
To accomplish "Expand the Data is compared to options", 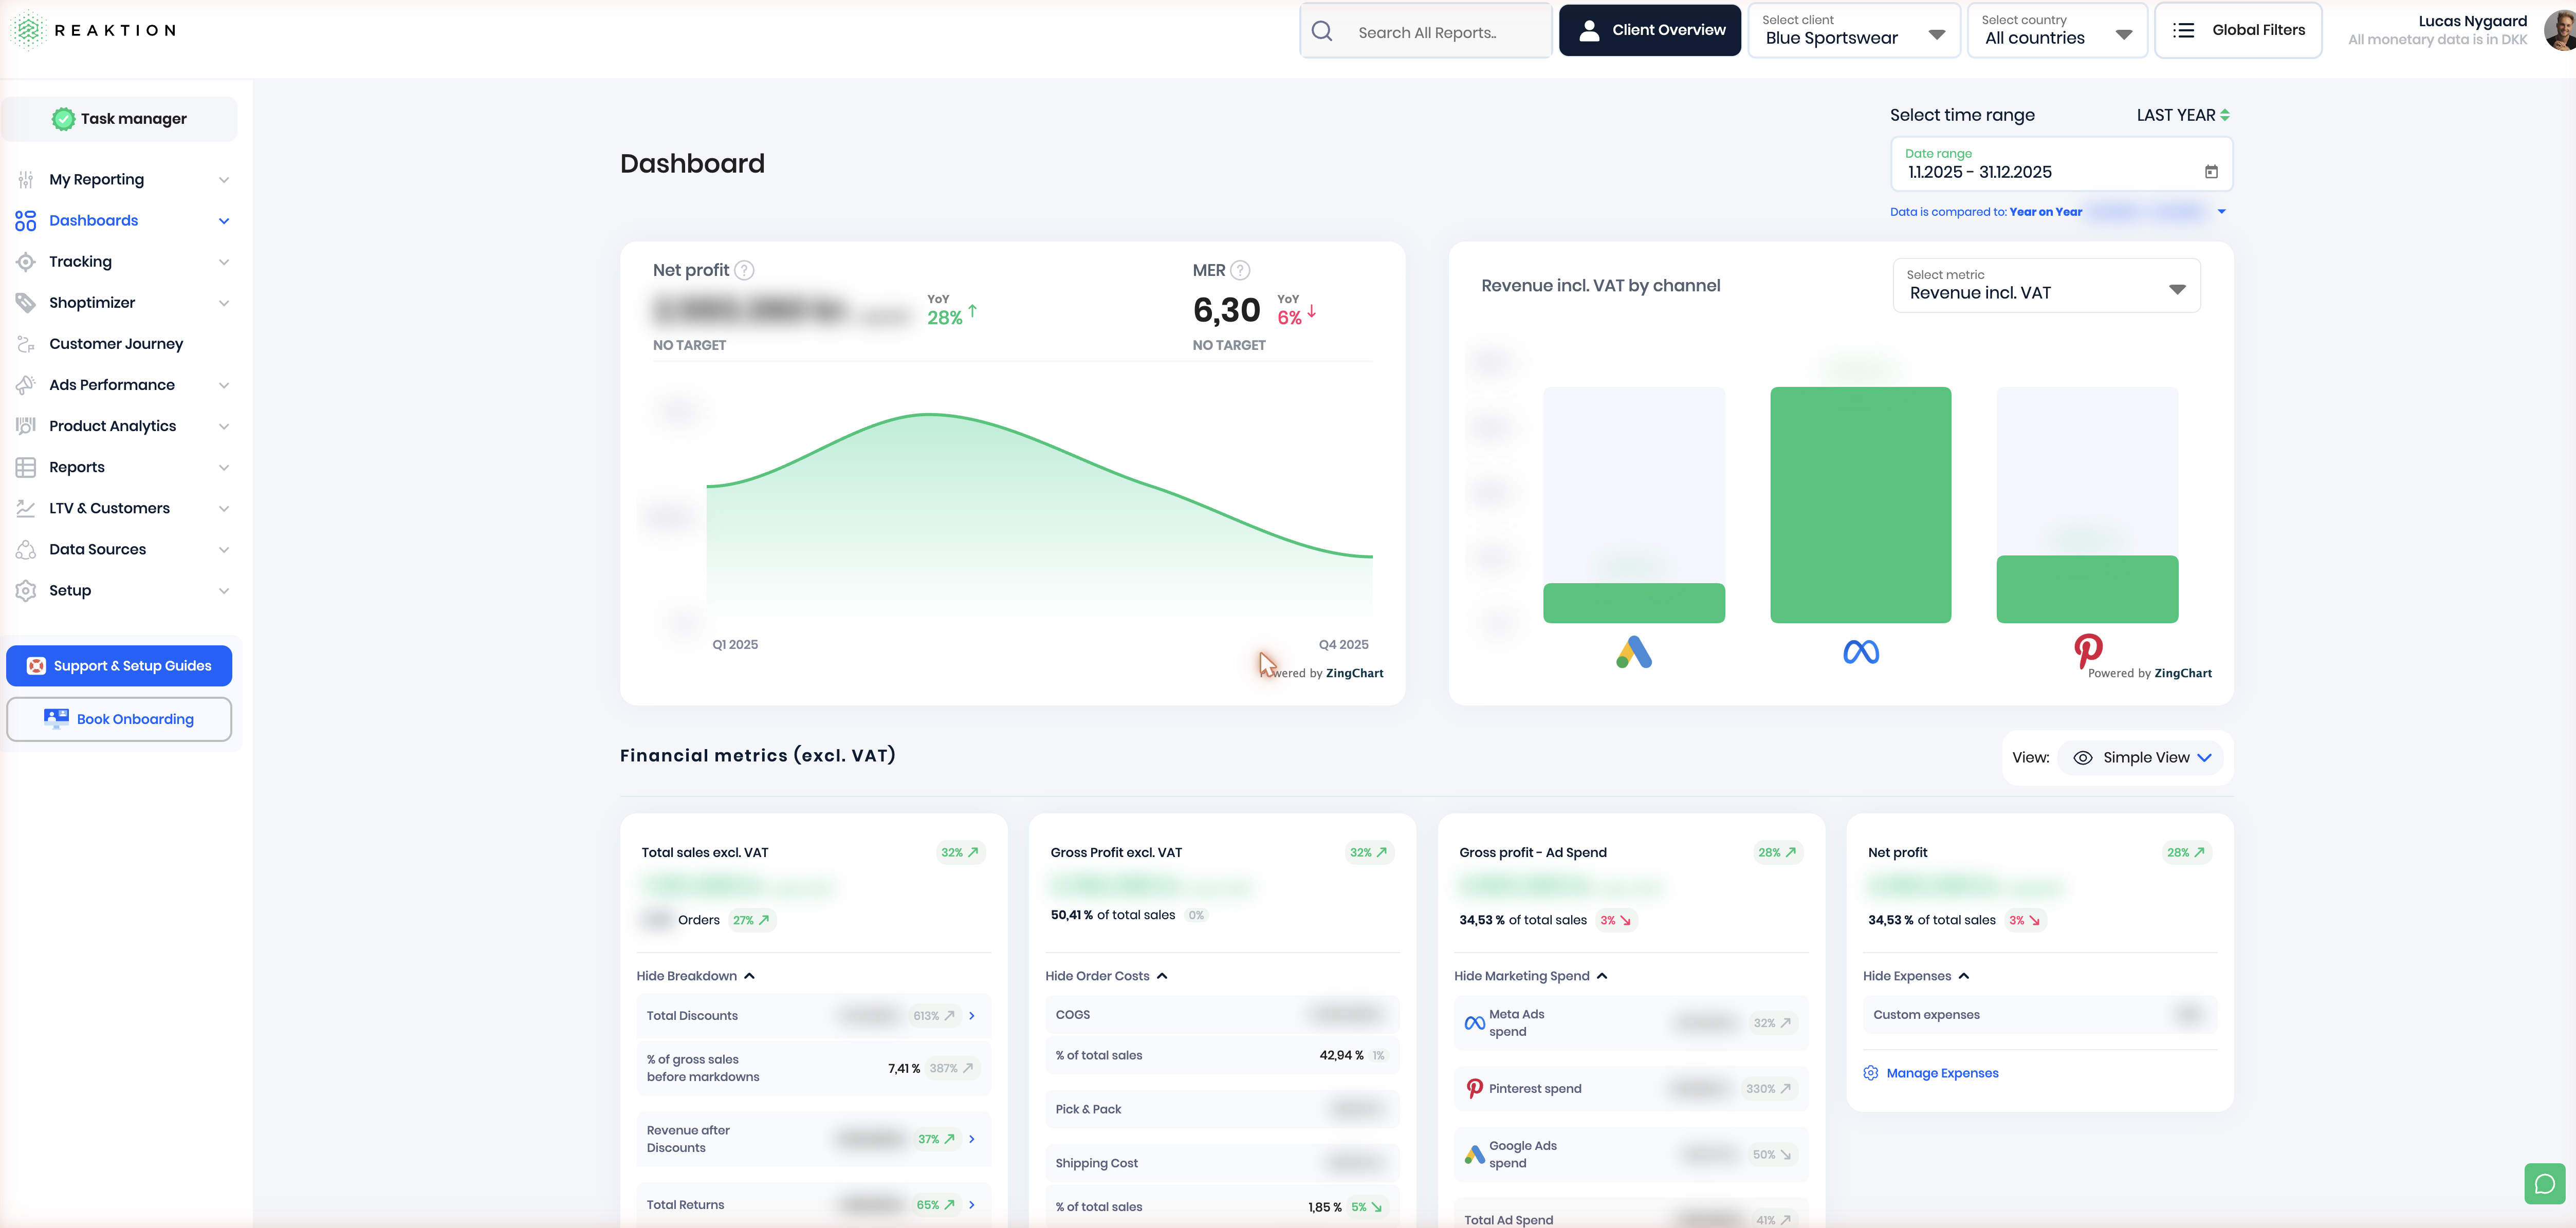I will coord(2221,211).
